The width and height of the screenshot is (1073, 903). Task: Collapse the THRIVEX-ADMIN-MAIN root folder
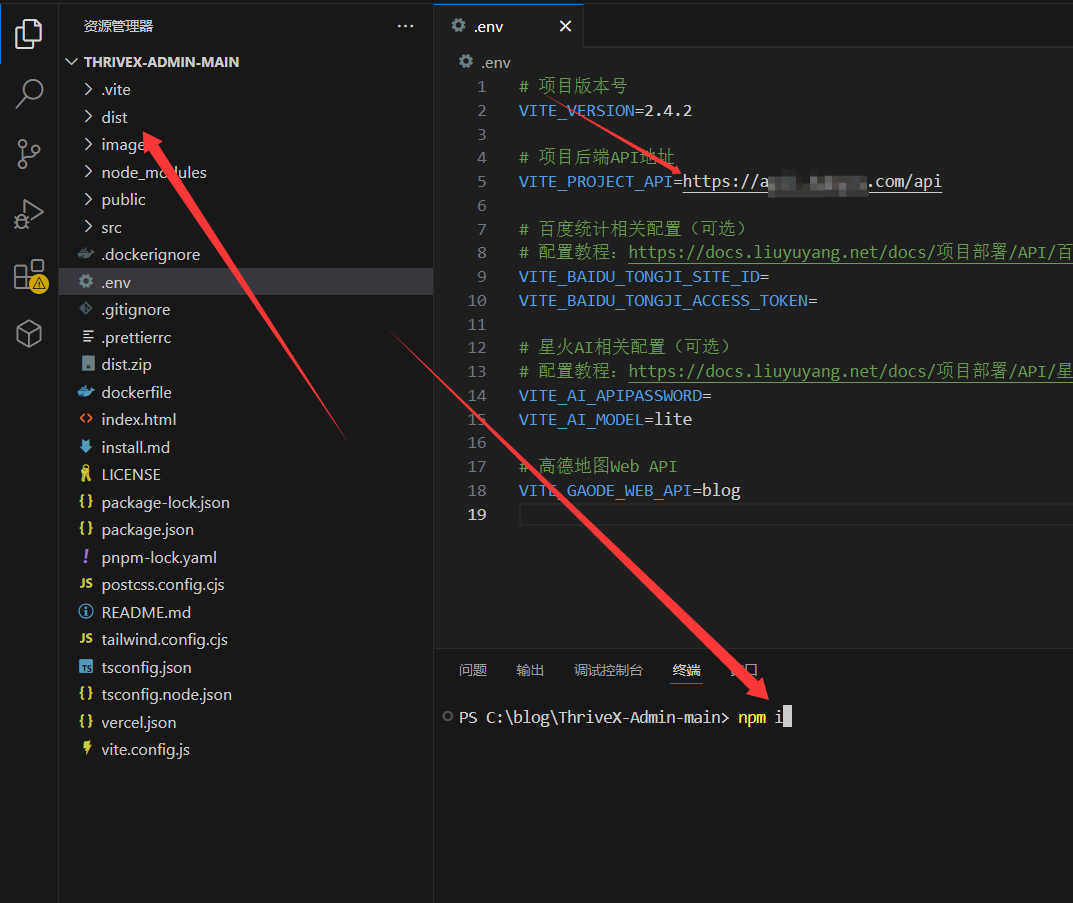tap(71, 62)
